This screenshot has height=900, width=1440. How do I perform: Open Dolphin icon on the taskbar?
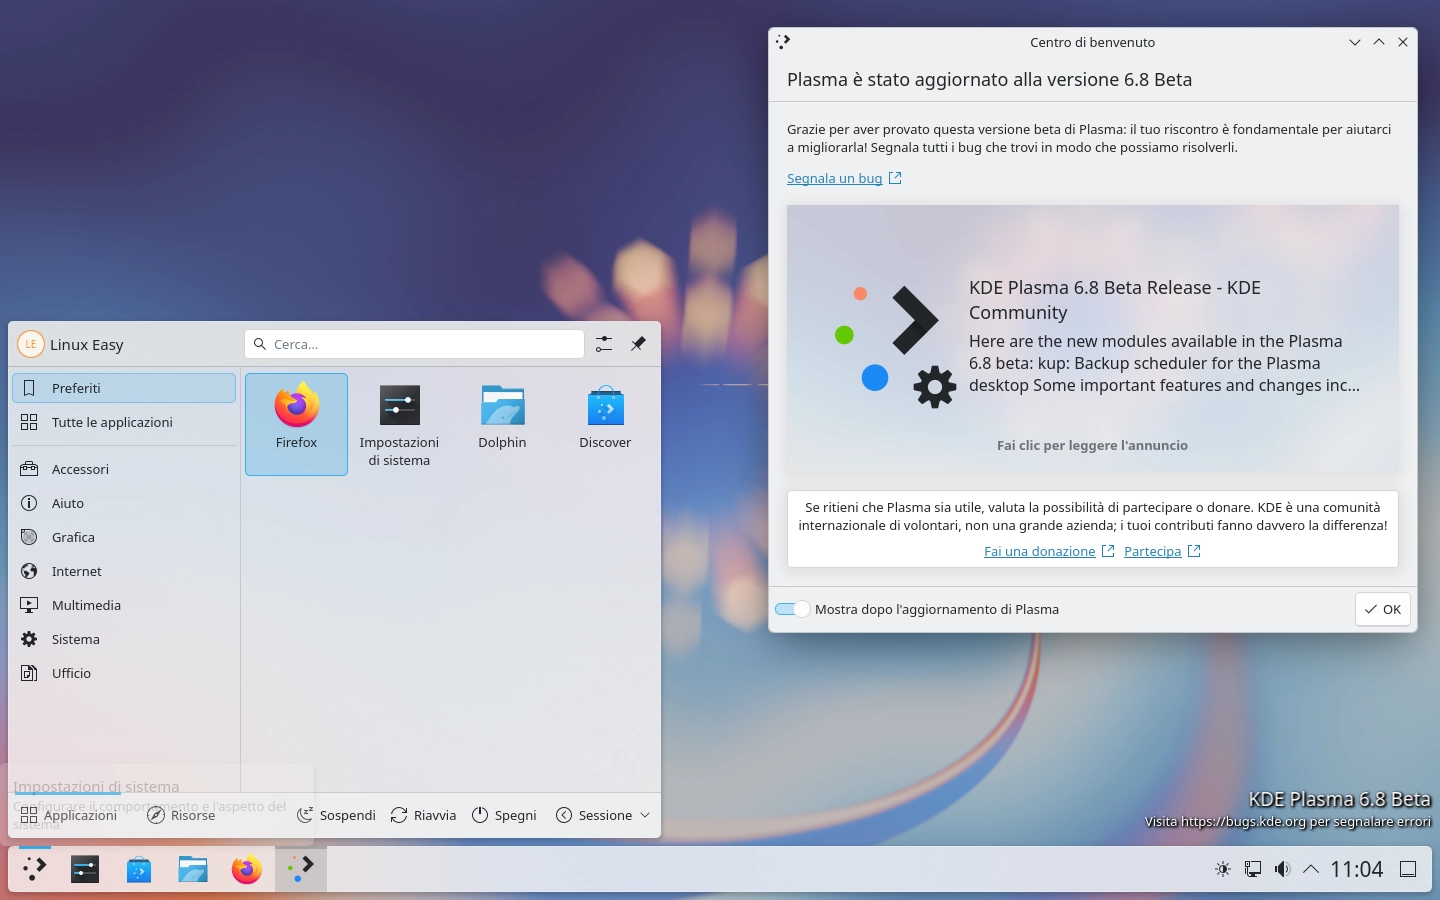coord(193,869)
